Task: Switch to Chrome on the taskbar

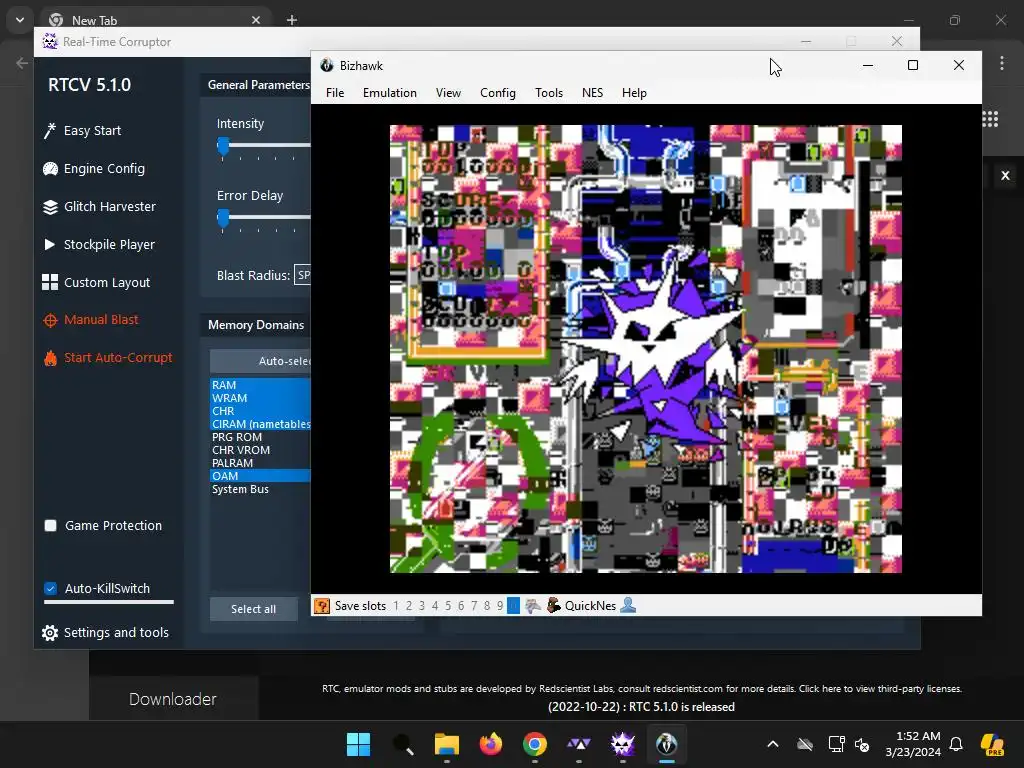Action: [x=535, y=744]
